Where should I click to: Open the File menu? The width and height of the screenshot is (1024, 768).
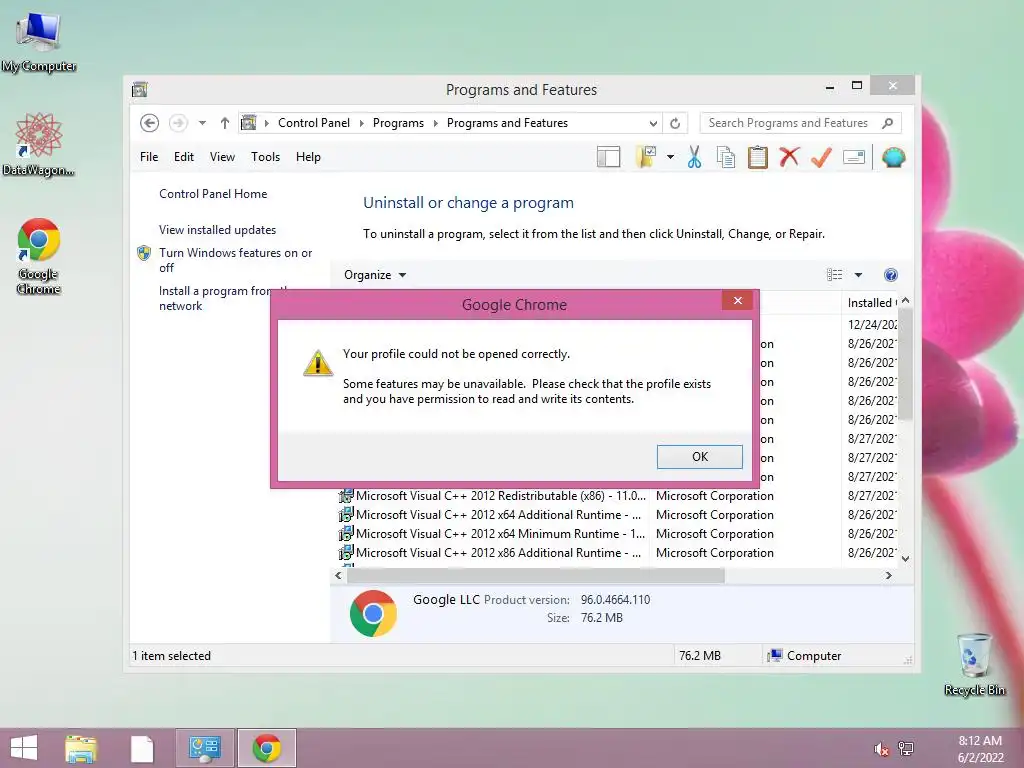click(x=149, y=157)
